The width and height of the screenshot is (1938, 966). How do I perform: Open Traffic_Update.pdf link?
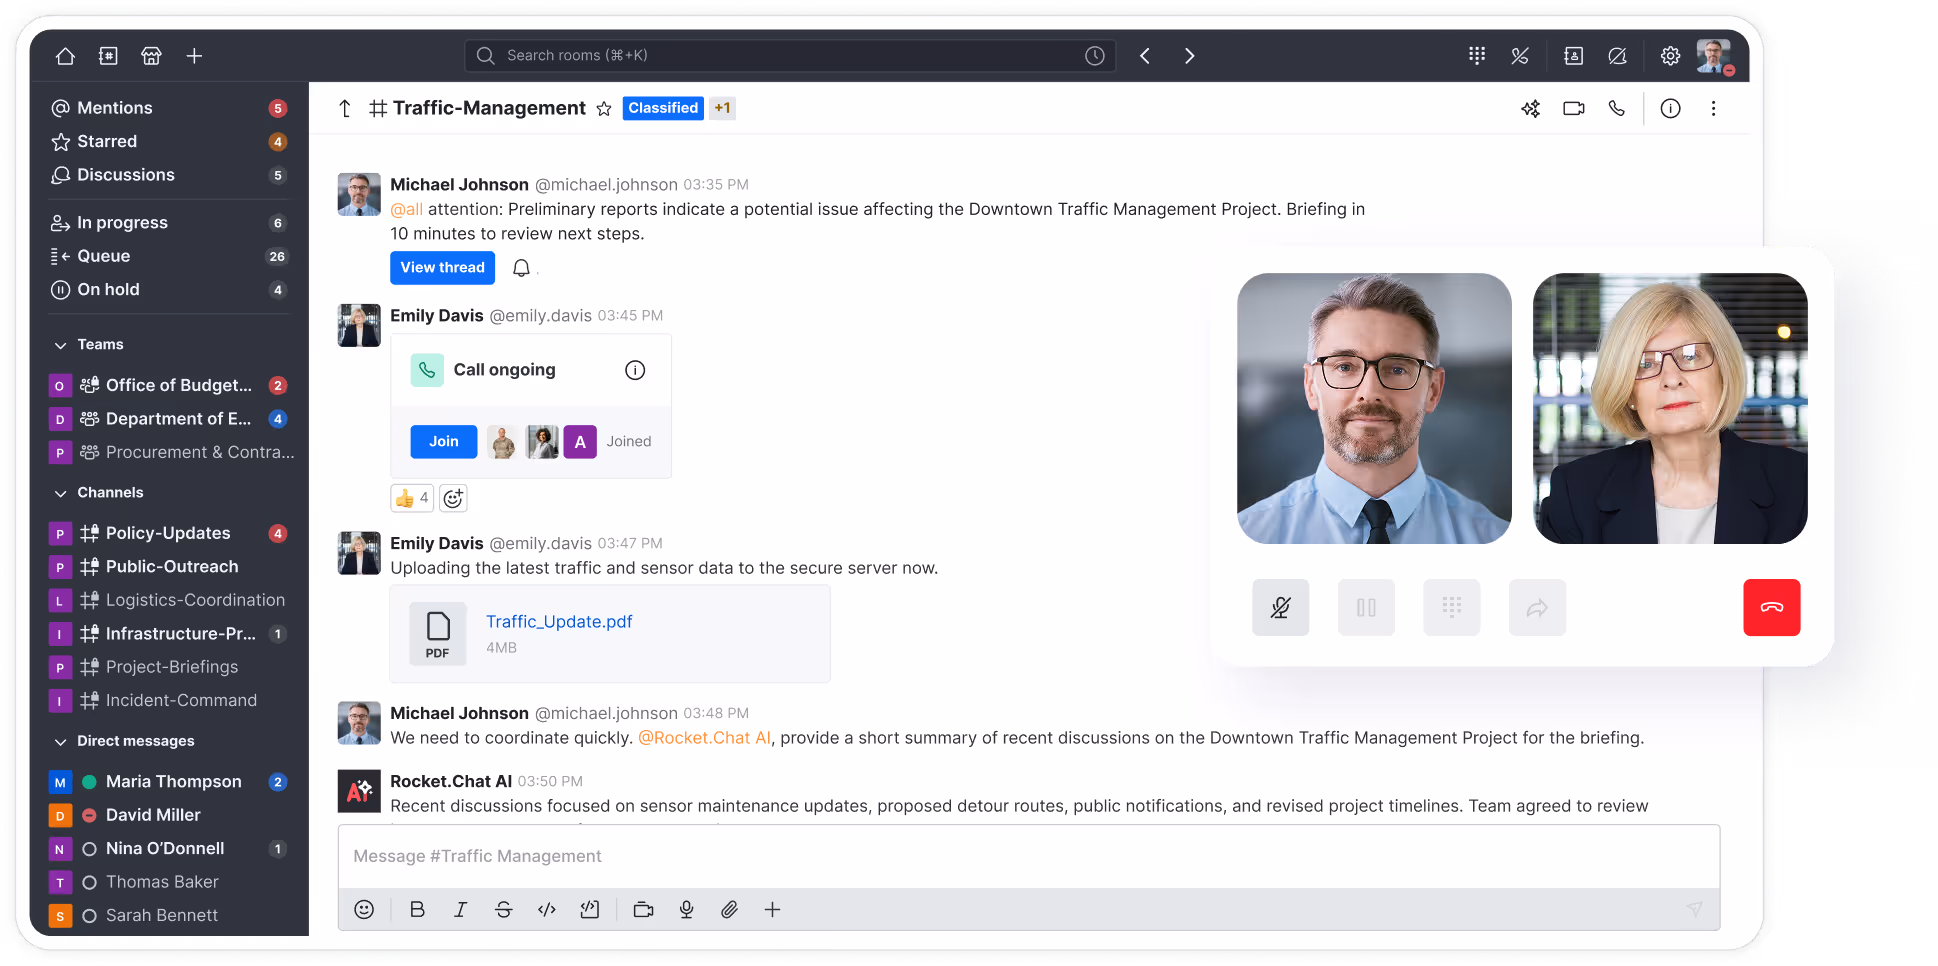pos(559,622)
